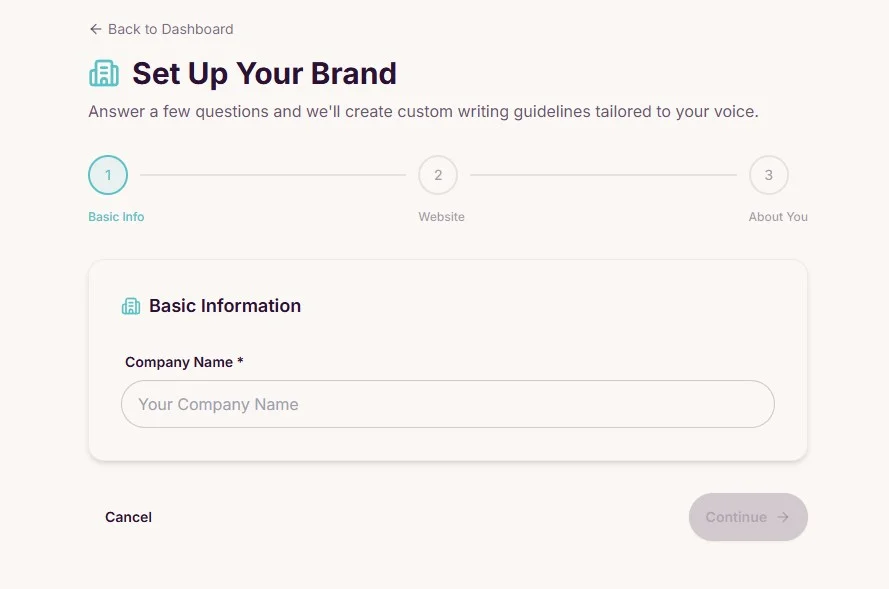Click the Cancel option
Viewport: 889px width, 589px height.
[x=128, y=517]
